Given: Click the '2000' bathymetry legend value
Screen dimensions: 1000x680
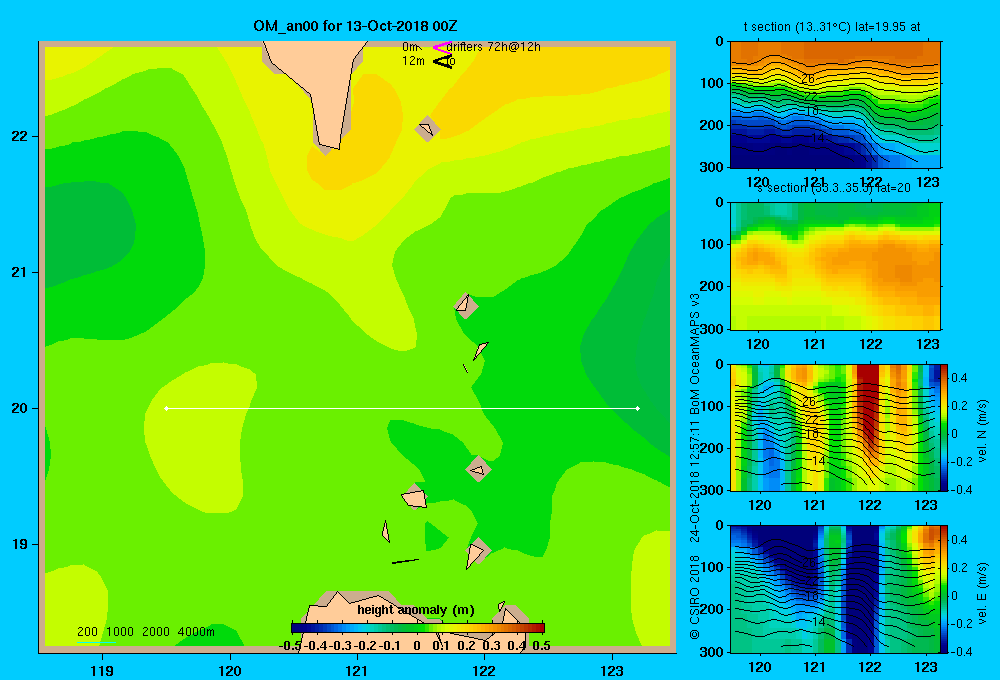Looking at the screenshot, I should pyautogui.click(x=156, y=632).
